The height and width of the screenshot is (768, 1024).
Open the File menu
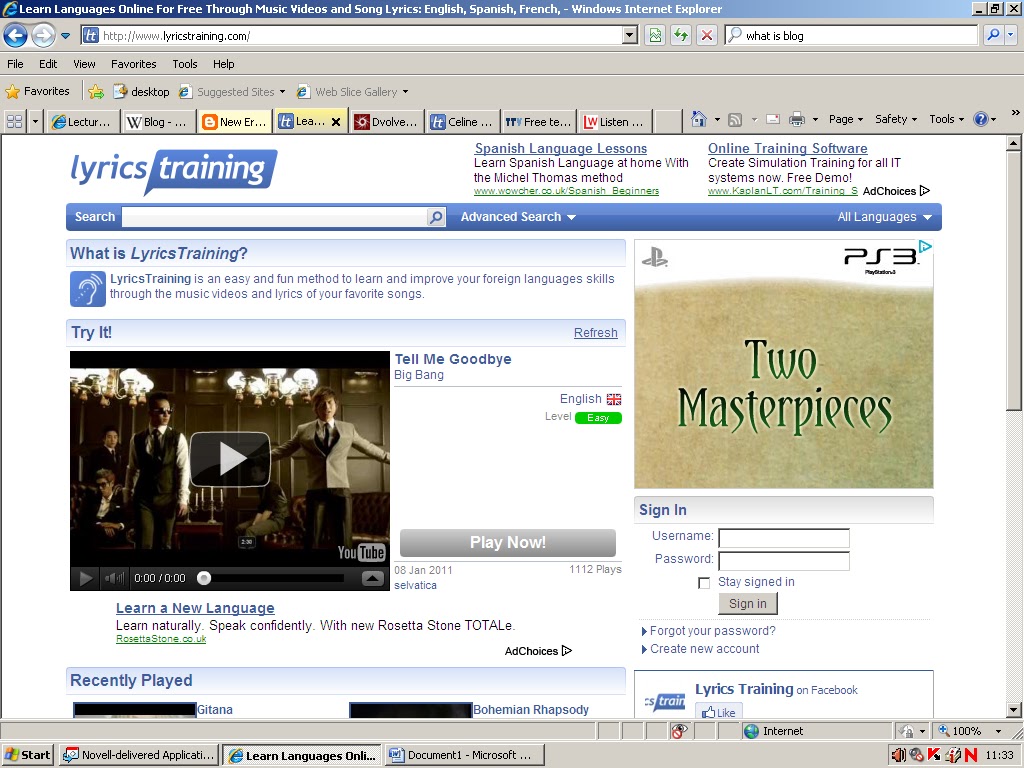tap(15, 64)
